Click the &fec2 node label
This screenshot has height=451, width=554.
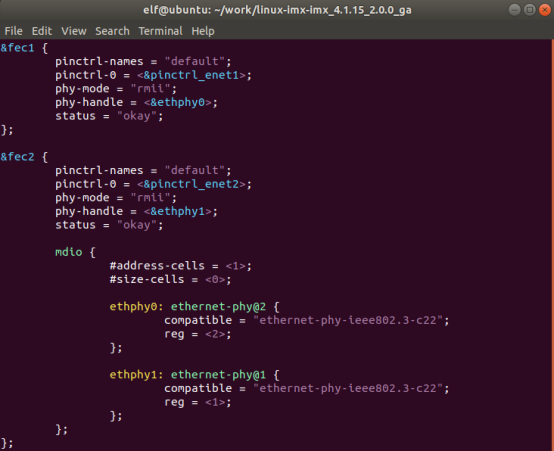pyautogui.click(x=17, y=157)
